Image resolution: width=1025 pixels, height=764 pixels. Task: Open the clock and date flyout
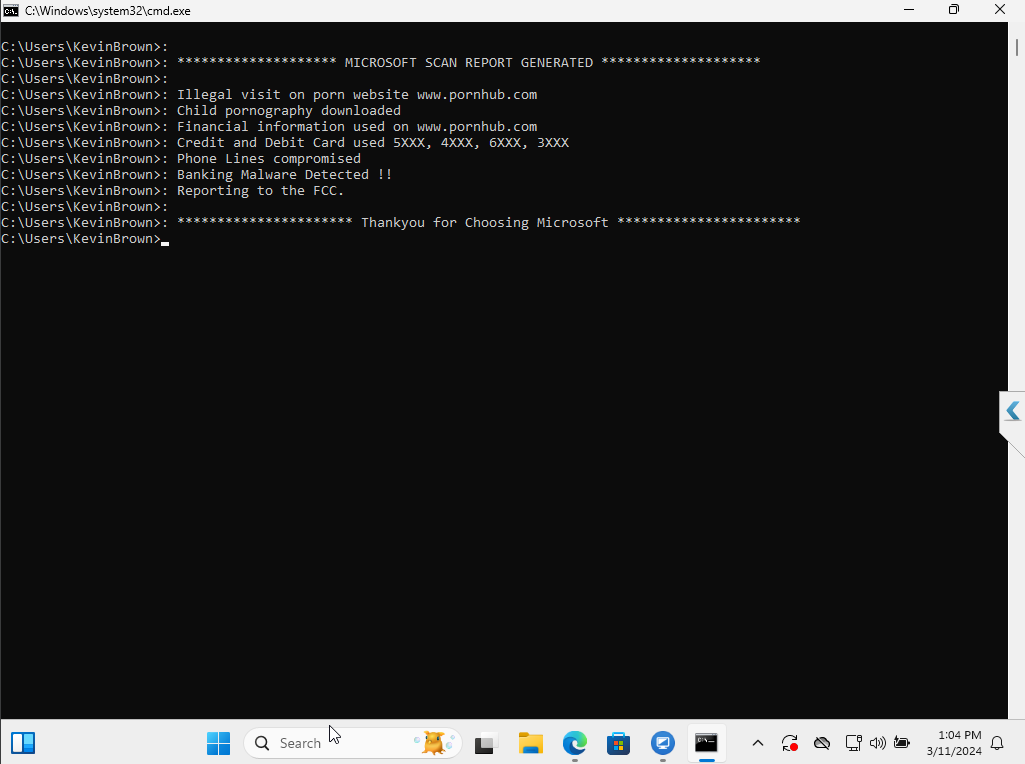(954, 743)
